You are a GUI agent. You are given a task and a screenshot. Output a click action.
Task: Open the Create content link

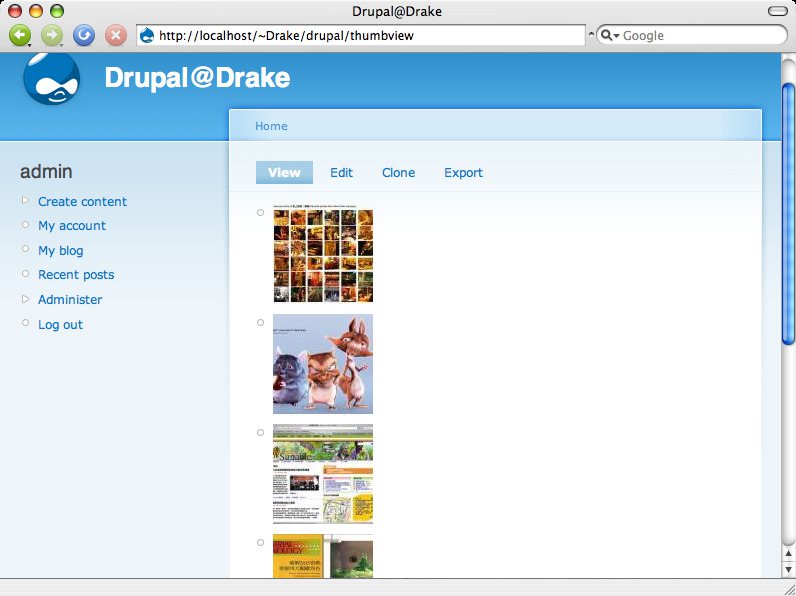pyautogui.click(x=82, y=202)
